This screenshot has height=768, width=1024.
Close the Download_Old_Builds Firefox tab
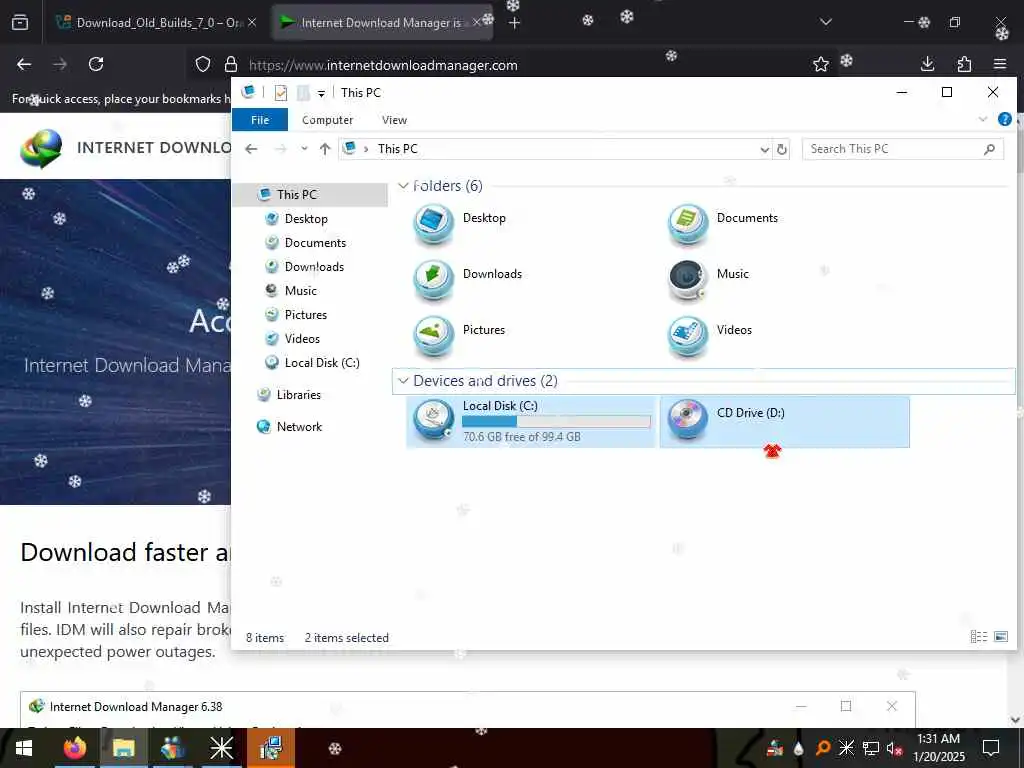coord(252,23)
